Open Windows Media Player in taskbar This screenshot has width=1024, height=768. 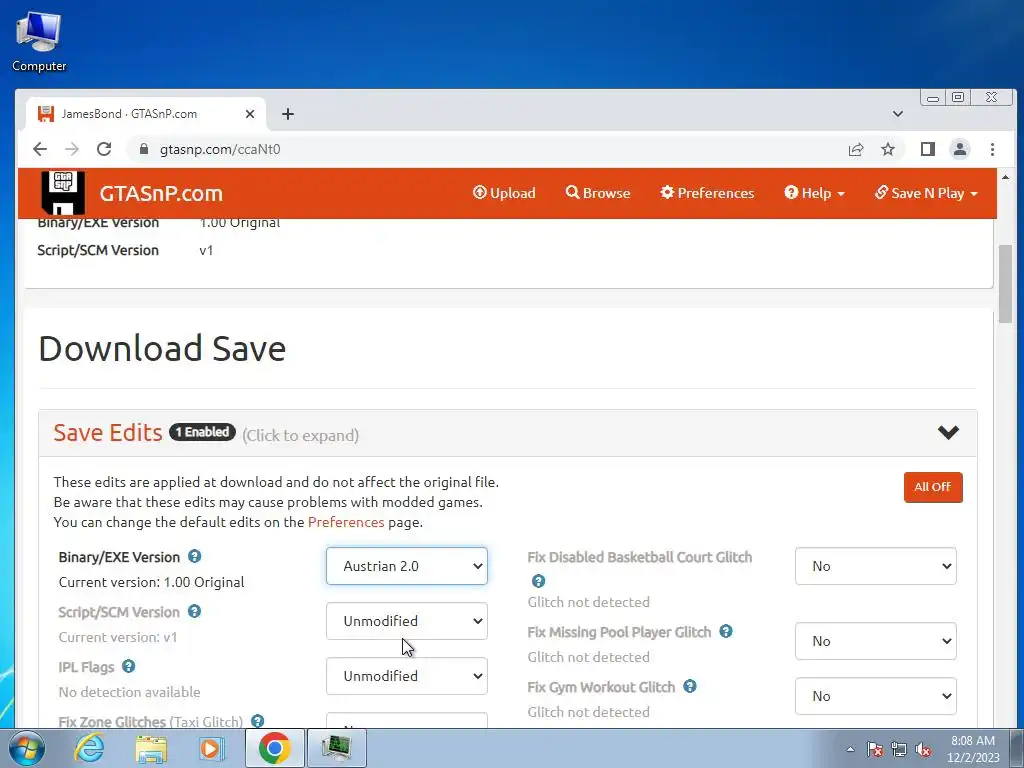[211, 748]
